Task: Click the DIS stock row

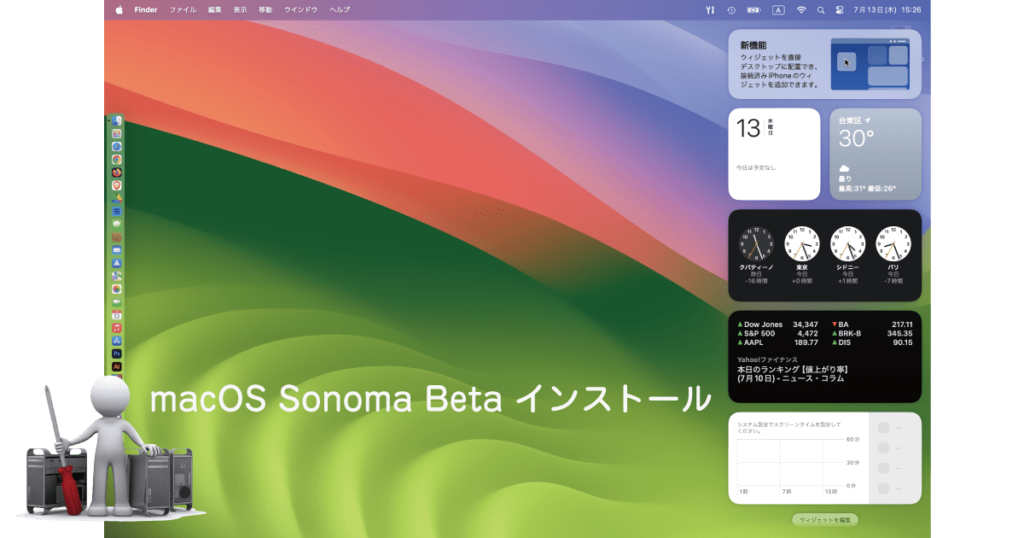Action: click(872, 343)
